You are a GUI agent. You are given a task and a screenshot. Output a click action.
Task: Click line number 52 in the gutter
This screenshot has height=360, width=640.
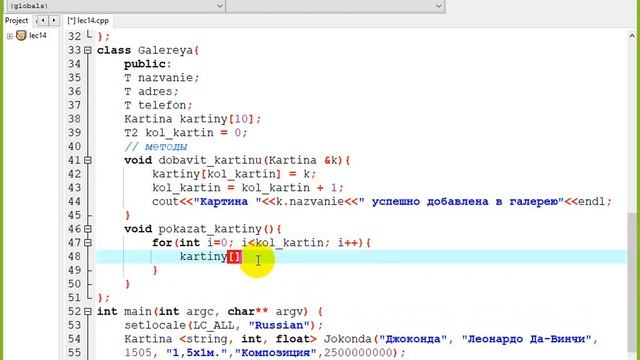pyautogui.click(x=74, y=311)
